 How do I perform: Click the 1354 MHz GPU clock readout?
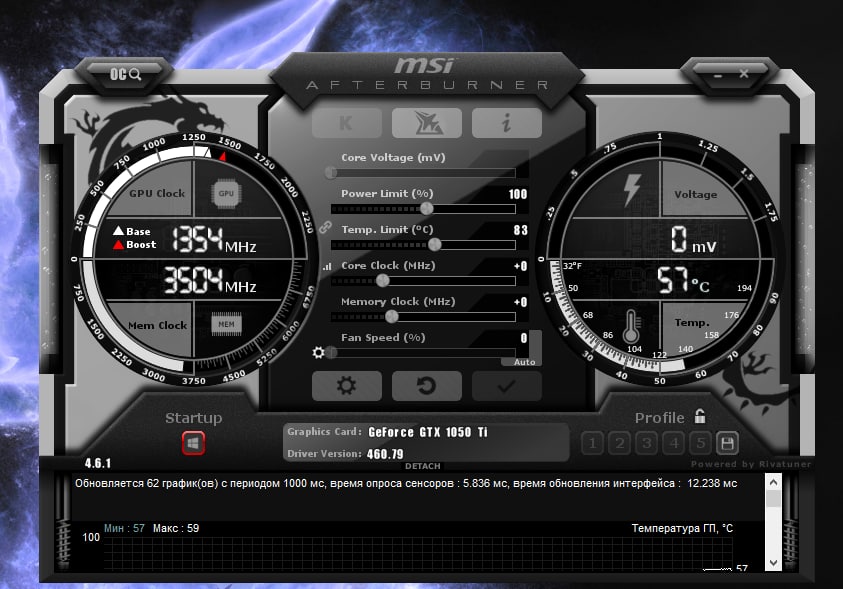pyautogui.click(x=214, y=239)
